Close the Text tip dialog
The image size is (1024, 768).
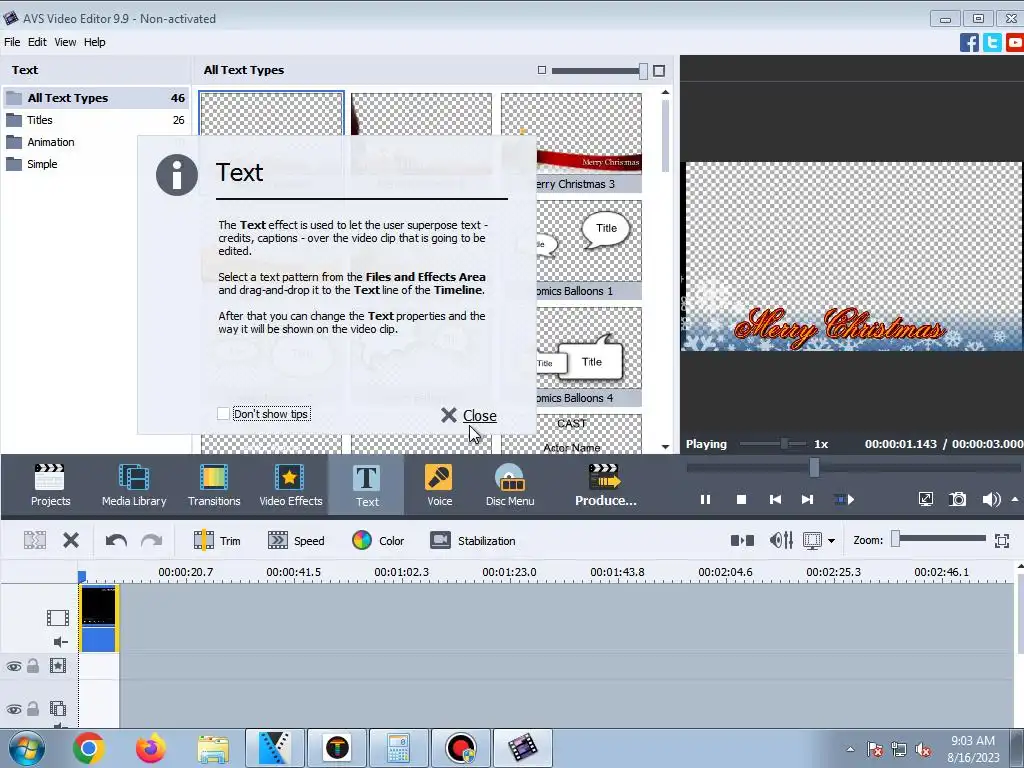(468, 415)
